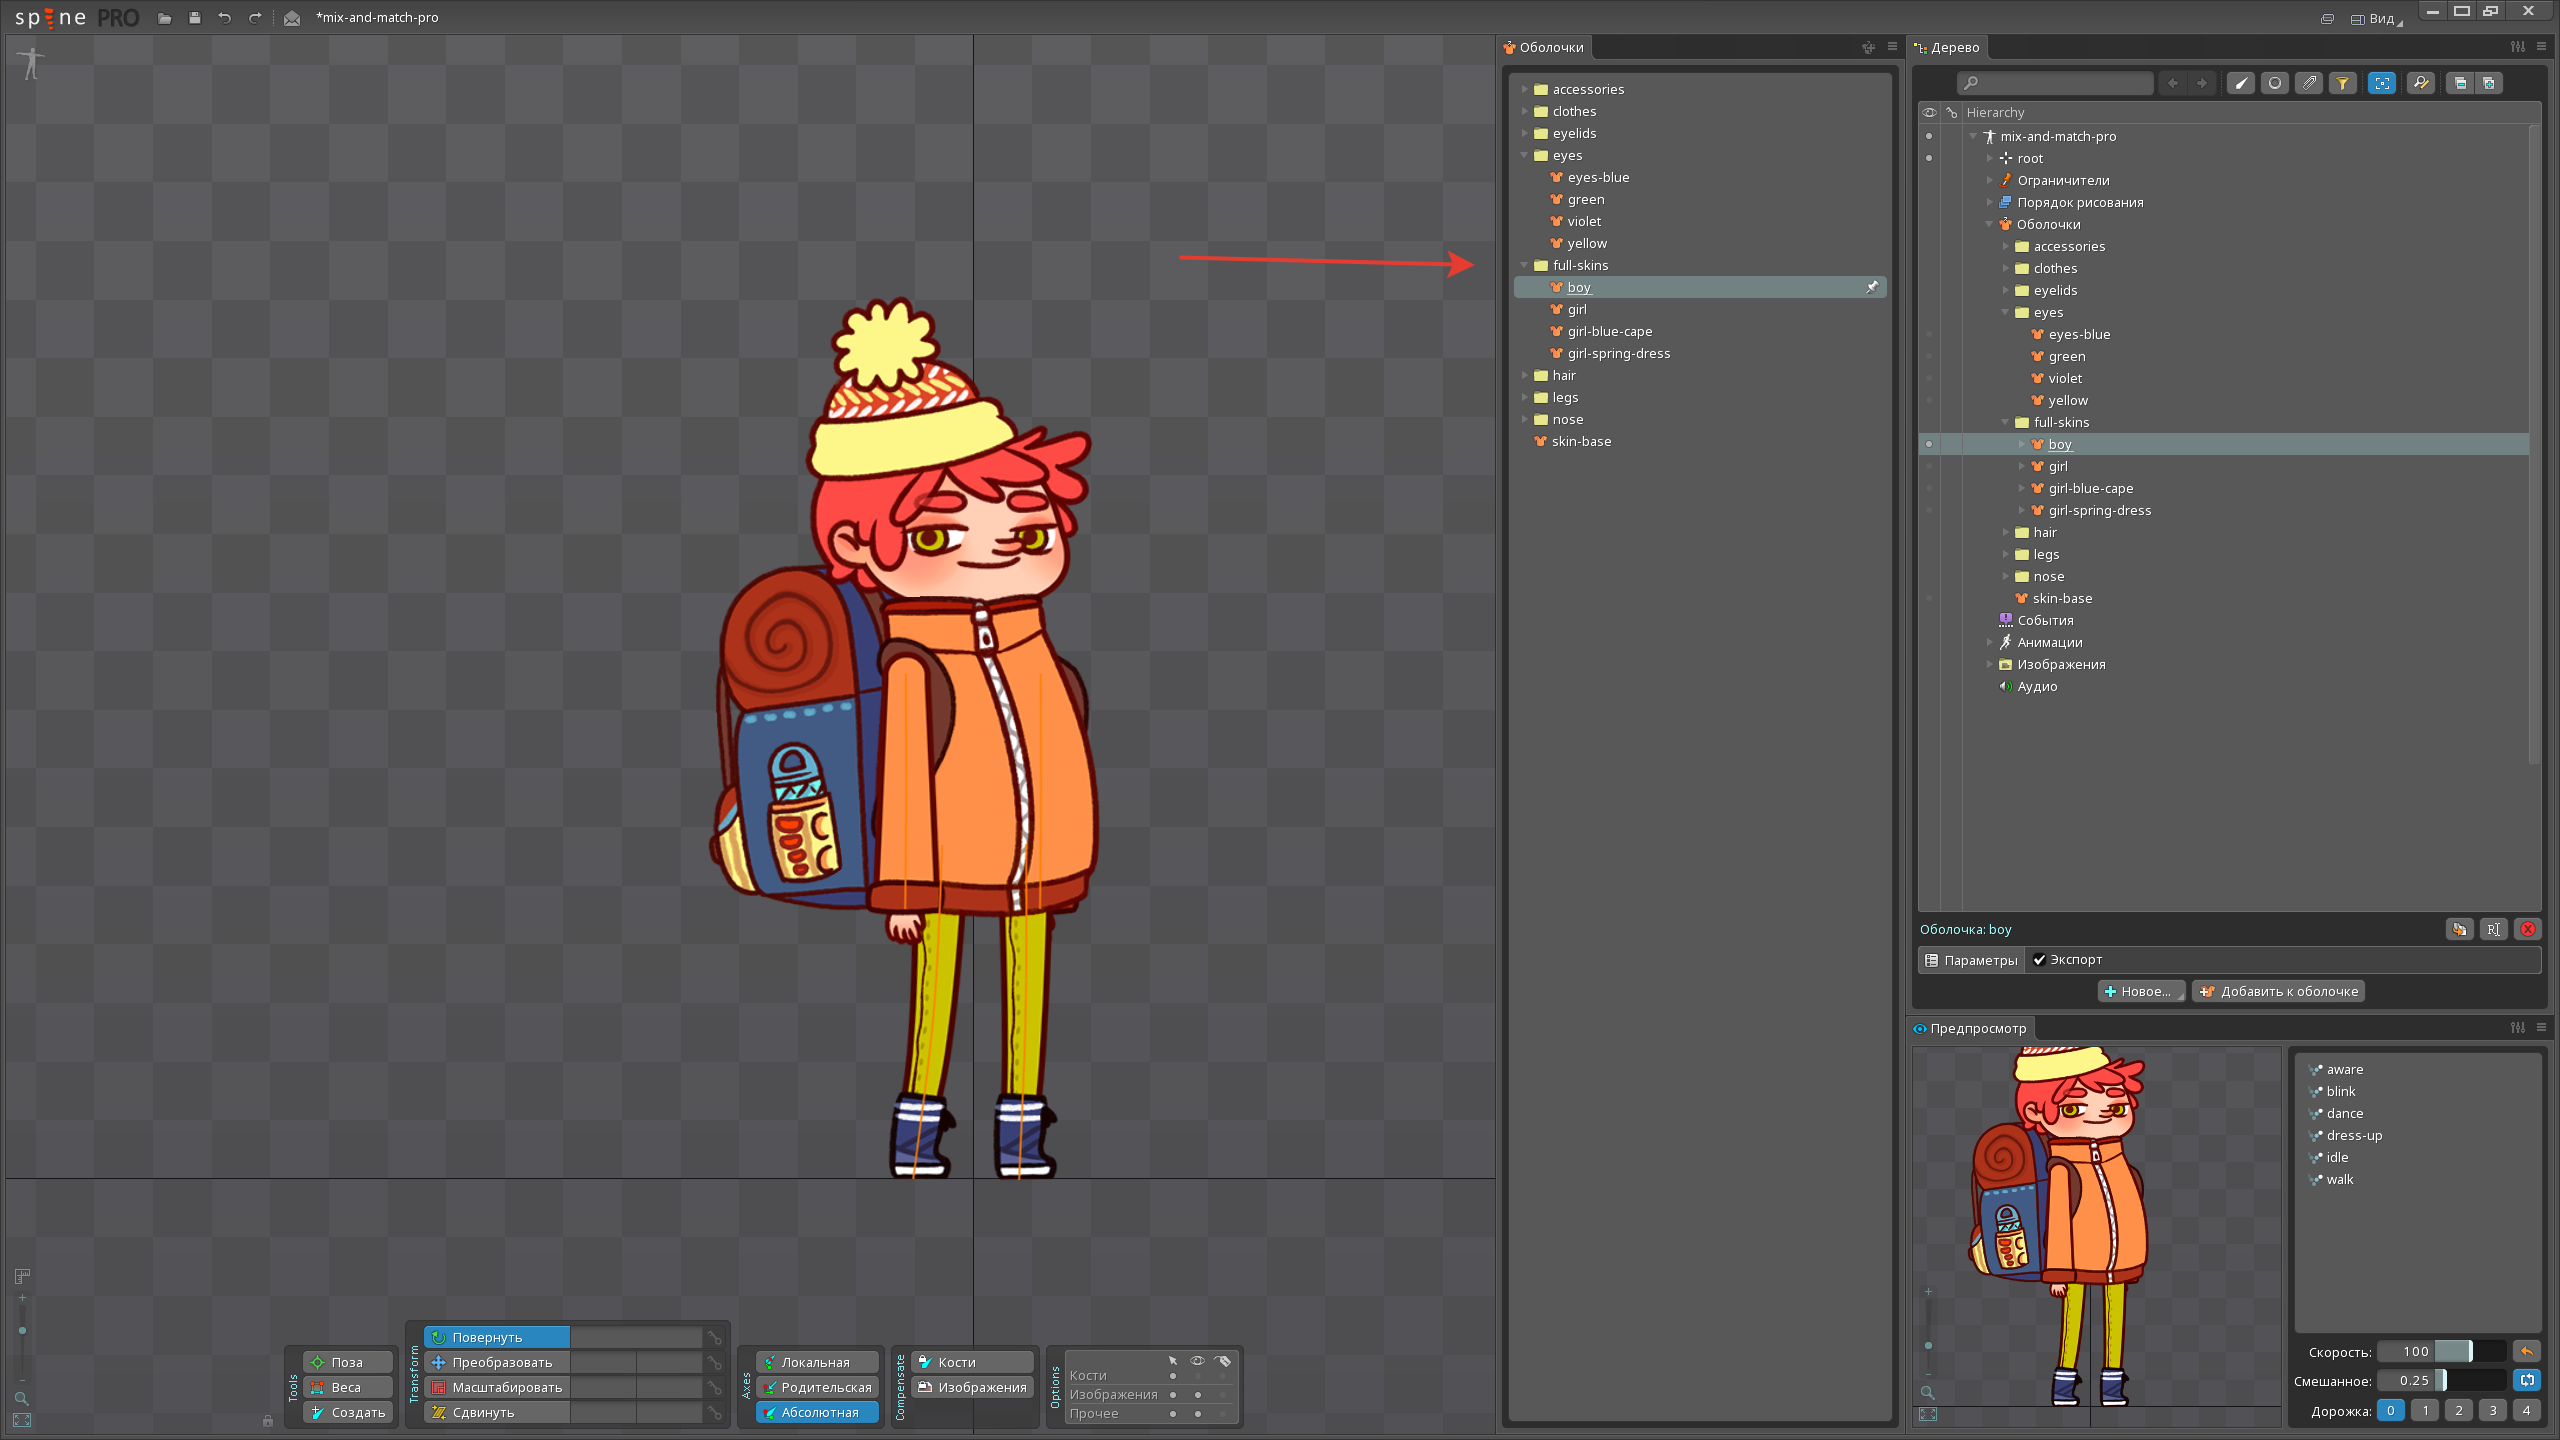This screenshot has height=1440, width=2560.
Task: Click the save project icon
Action: pos(194,18)
